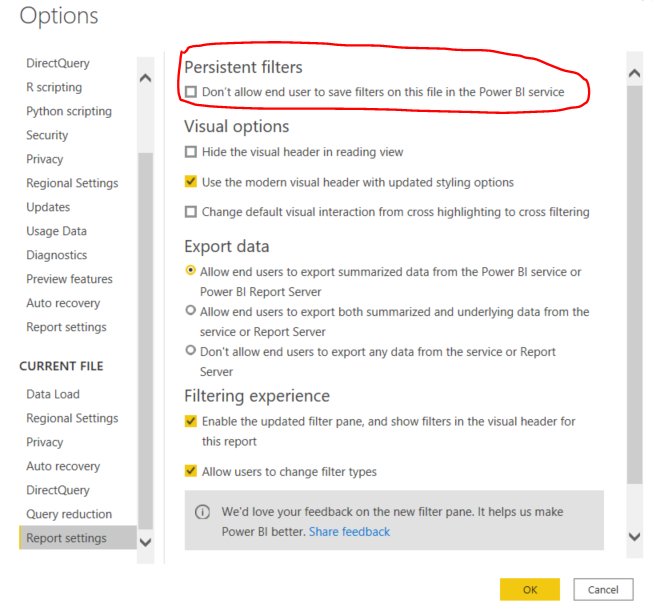
Task: Click the sidebar scroll up arrow
Action: tap(146, 78)
